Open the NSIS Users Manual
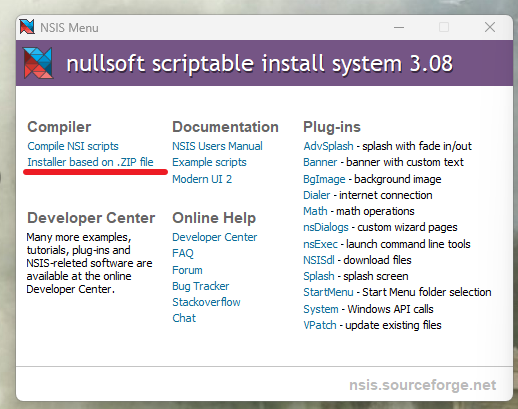This screenshot has height=409, width=518. [217, 146]
